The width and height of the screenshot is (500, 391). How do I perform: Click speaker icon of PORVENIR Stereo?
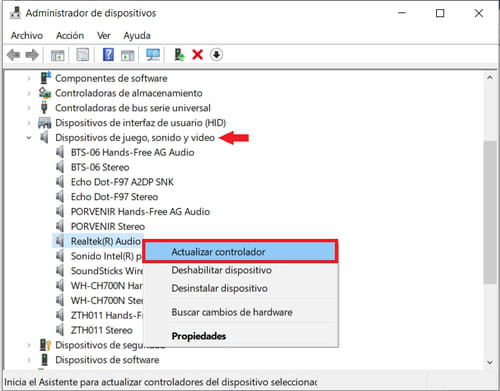pyautogui.click(x=60, y=226)
